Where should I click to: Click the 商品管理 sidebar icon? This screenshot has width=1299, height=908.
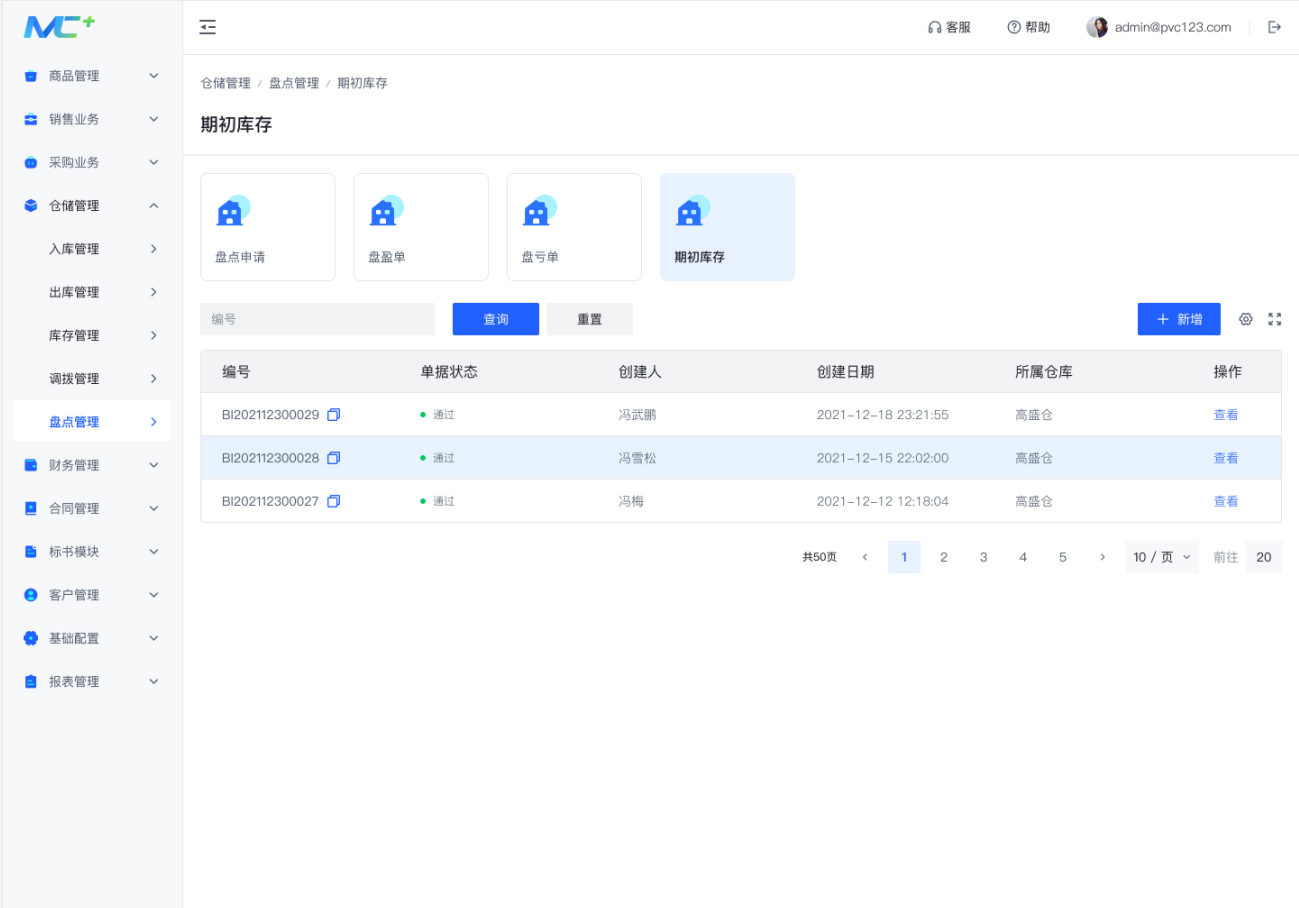coord(30,76)
